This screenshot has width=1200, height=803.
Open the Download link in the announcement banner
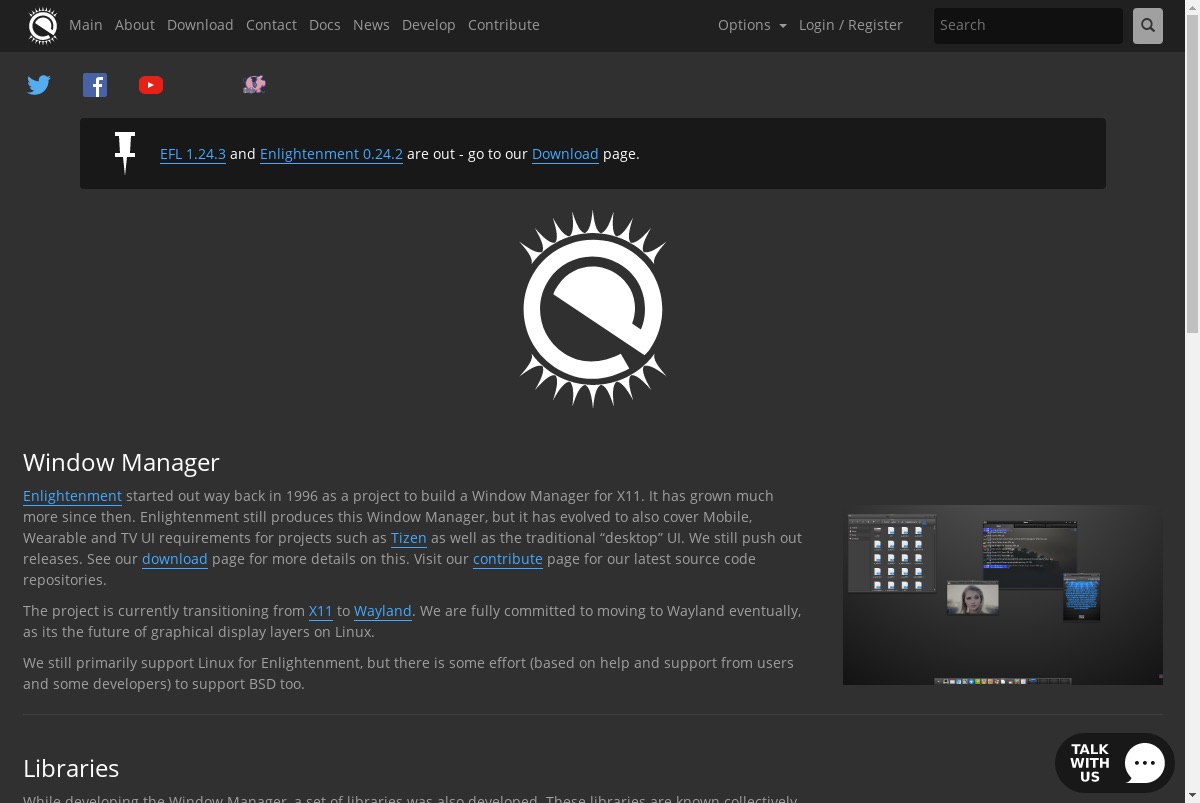tap(565, 154)
